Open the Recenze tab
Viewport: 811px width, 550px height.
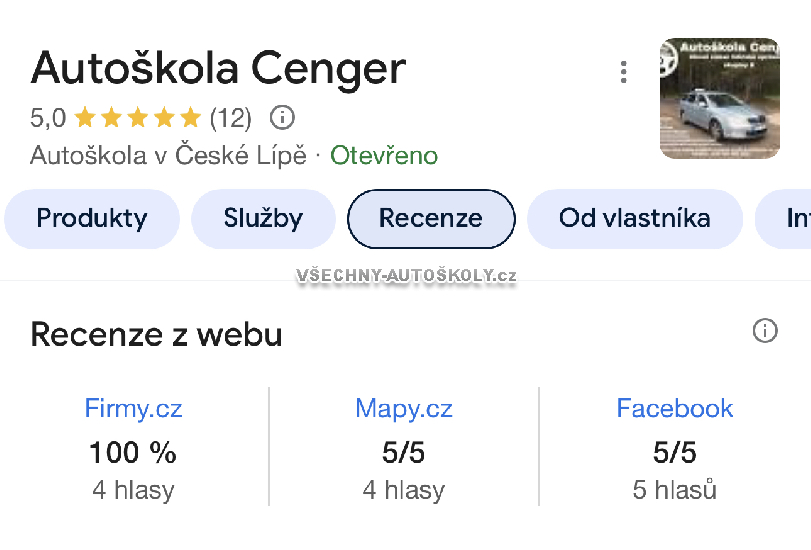click(x=431, y=218)
